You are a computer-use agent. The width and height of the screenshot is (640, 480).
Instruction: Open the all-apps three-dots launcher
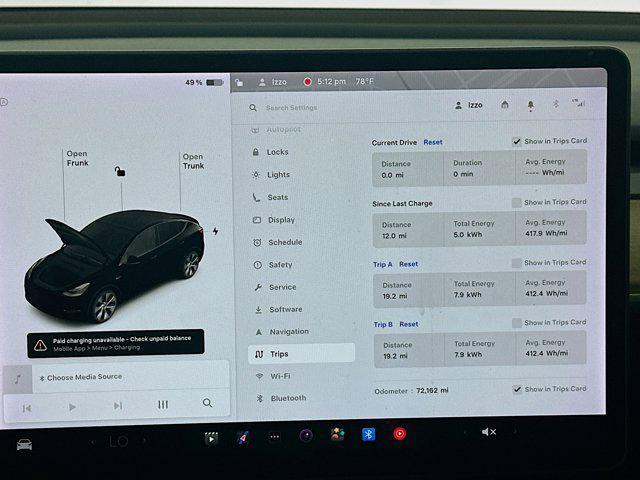[x=274, y=437]
